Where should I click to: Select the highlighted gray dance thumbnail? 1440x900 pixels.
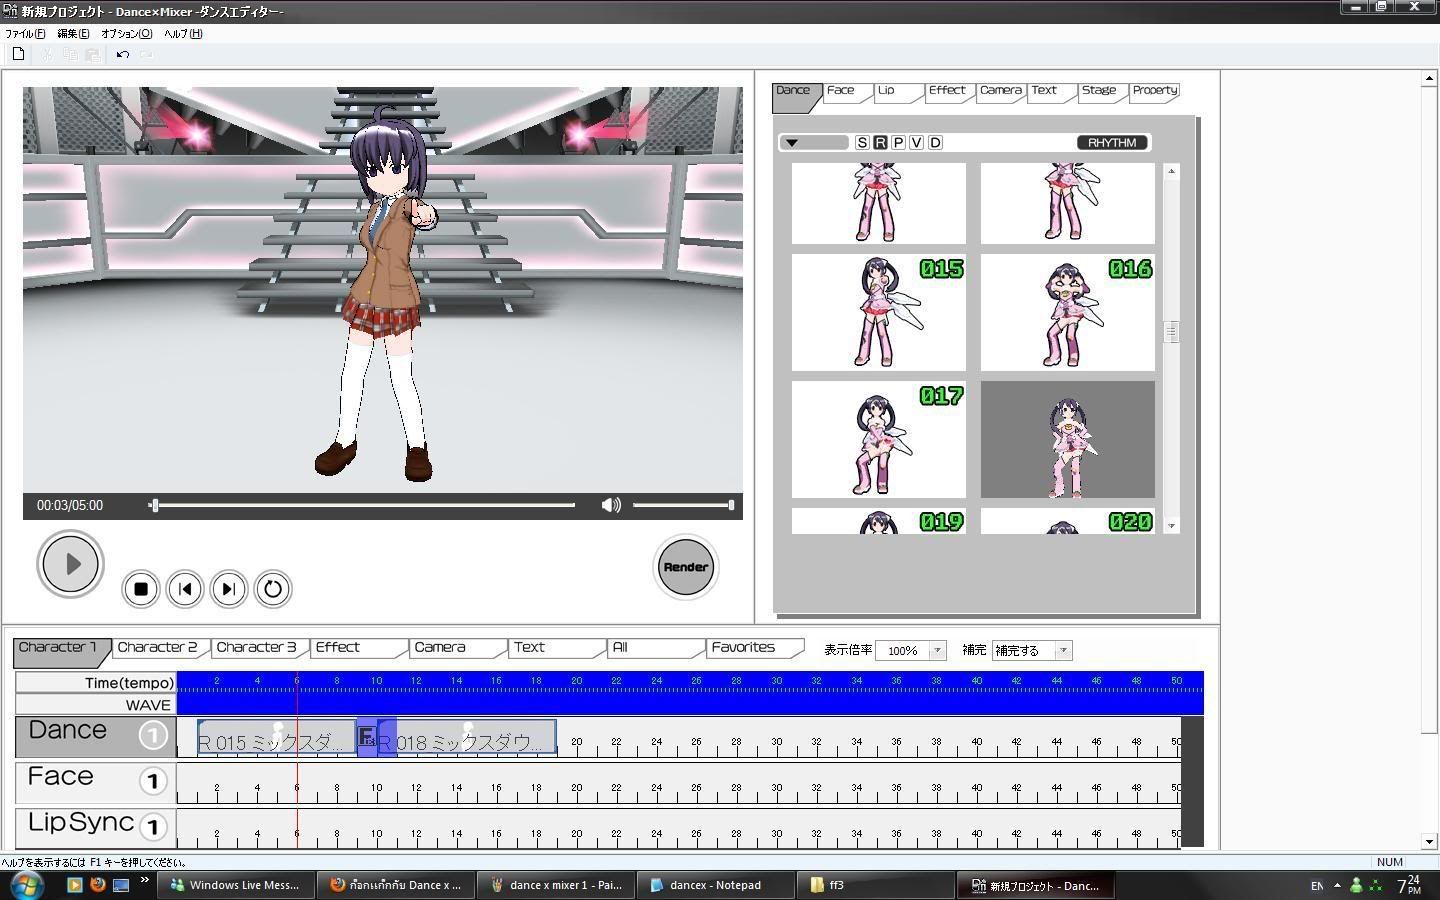pos(1068,439)
